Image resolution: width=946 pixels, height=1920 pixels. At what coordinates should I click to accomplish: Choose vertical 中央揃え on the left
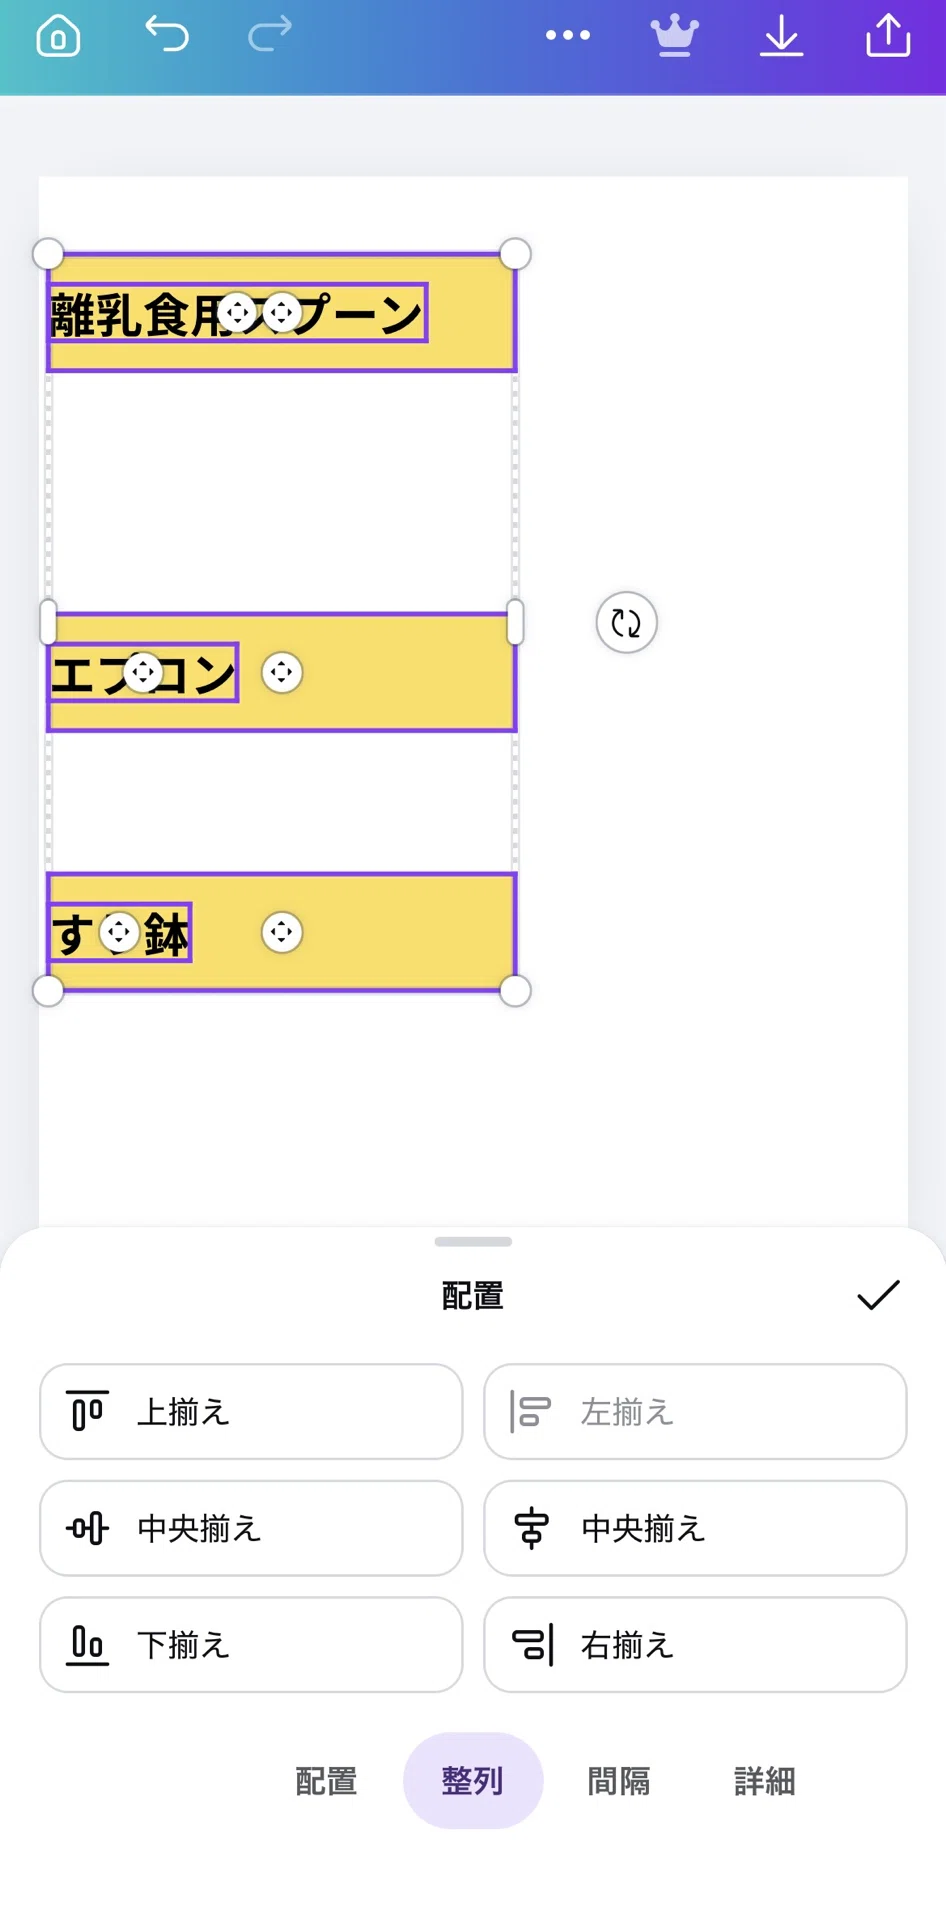[251, 1528]
